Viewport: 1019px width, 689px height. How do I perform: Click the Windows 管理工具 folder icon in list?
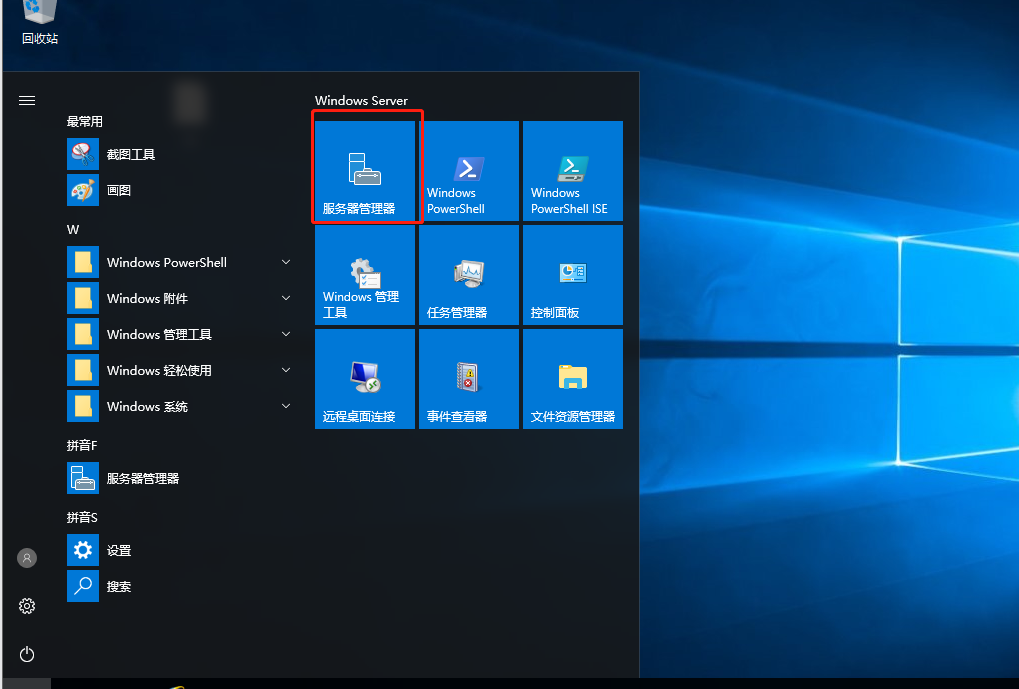click(83, 334)
